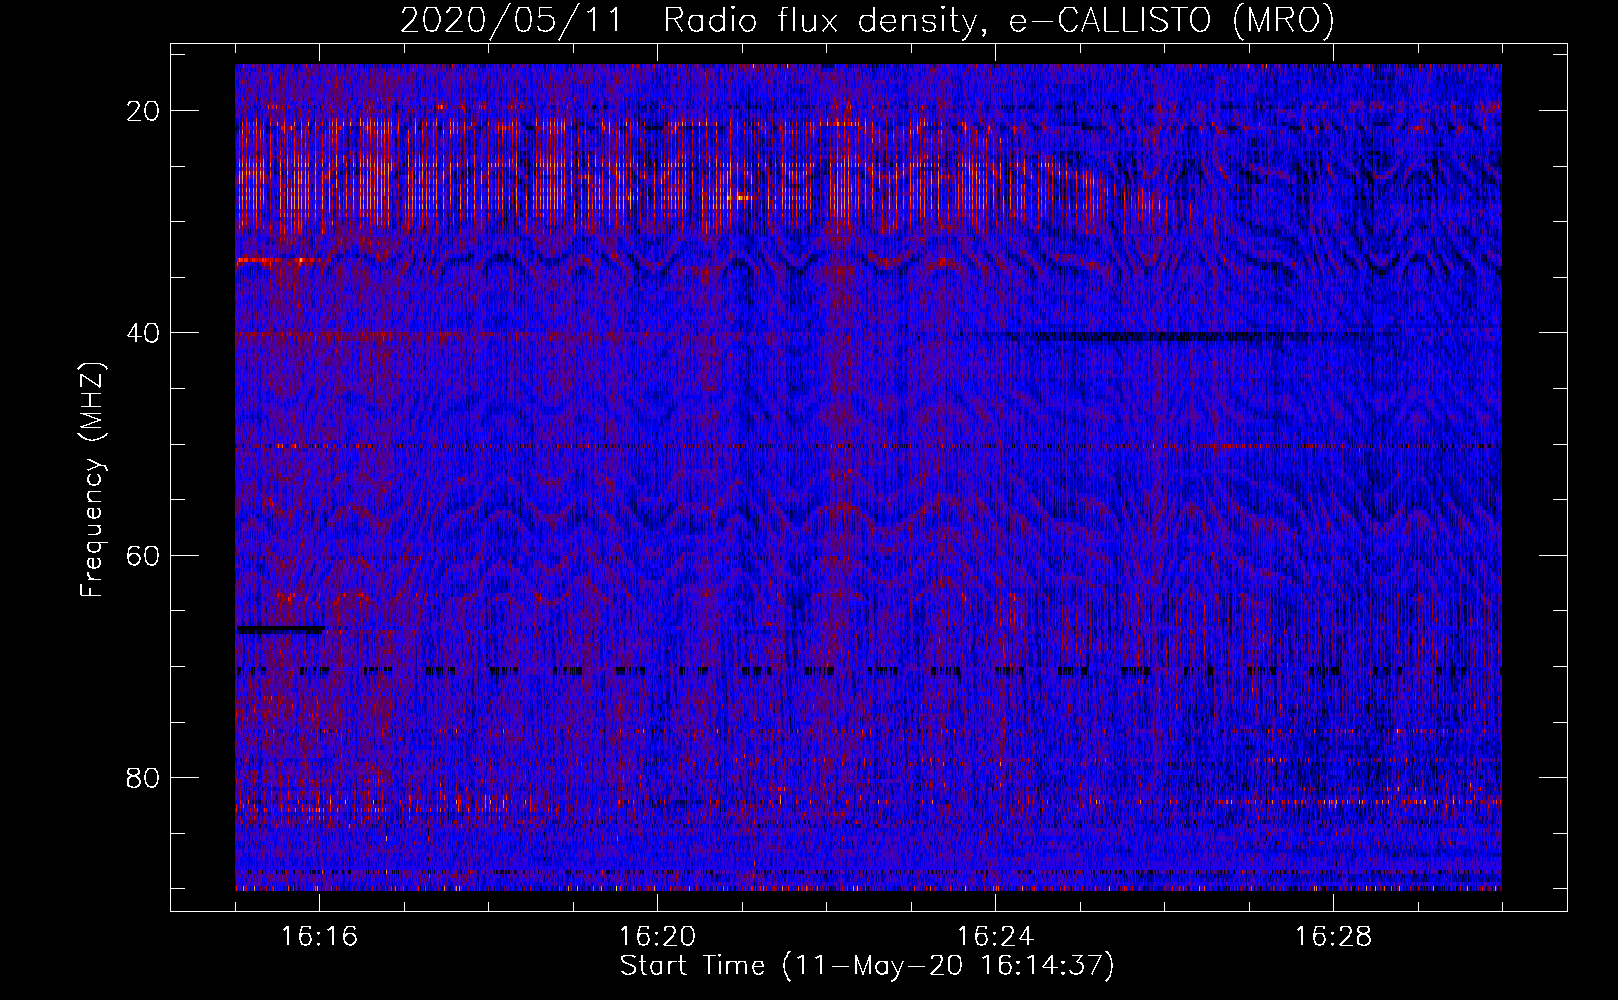This screenshot has height=1000, width=1618.
Task: Click the 'Frequency (MHZ)' axis label
Action: (92, 480)
